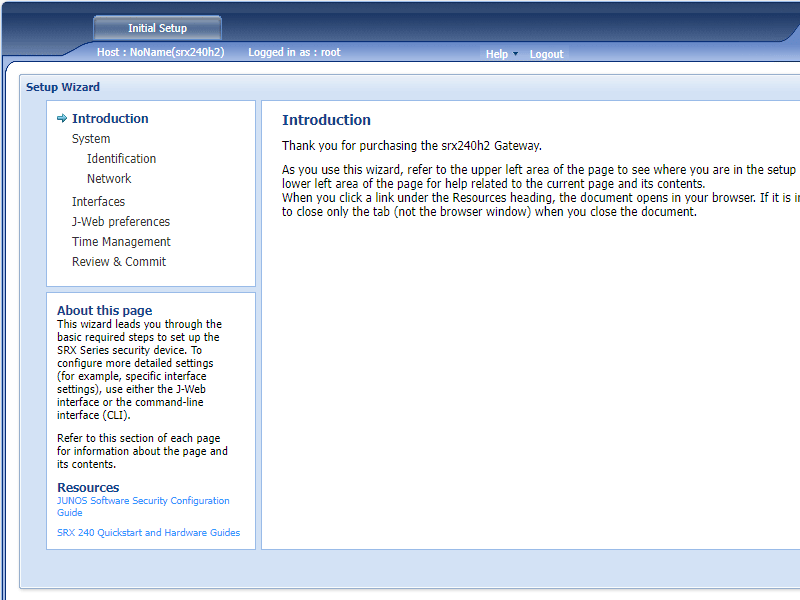This screenshot has height=600, width=800.
Task: Open the Interfaces wizard step
Action: (x=98, y=202)
